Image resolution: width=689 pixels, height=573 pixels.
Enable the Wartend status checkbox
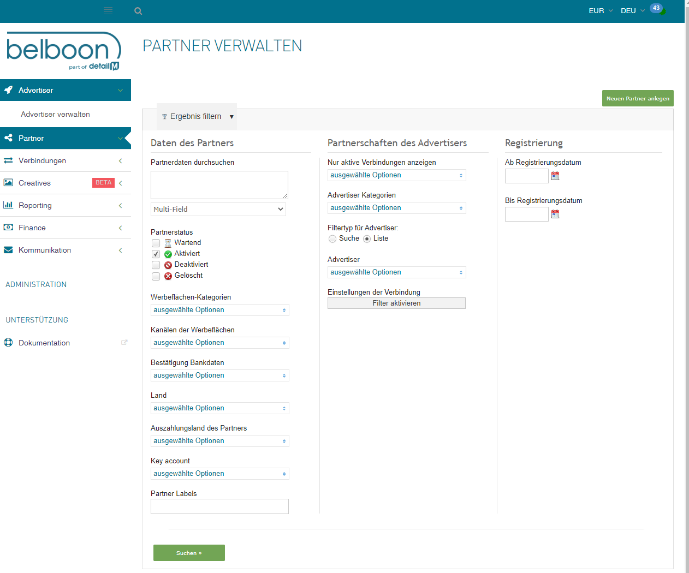156,243
